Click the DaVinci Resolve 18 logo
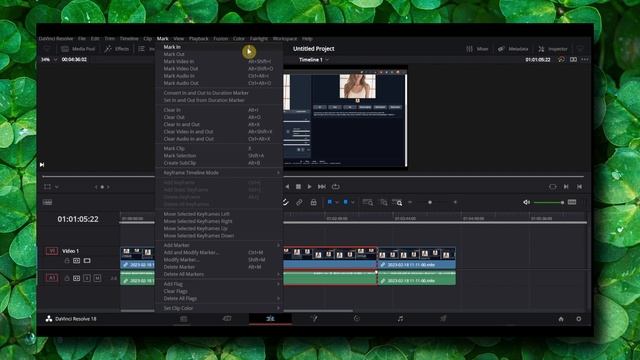The height and width of the screenshot is (360, 640). pos(49,319)
